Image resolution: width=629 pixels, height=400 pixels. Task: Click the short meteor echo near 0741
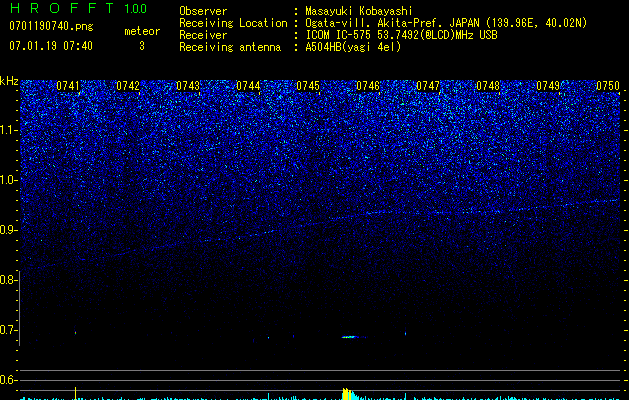pos(75,332)
